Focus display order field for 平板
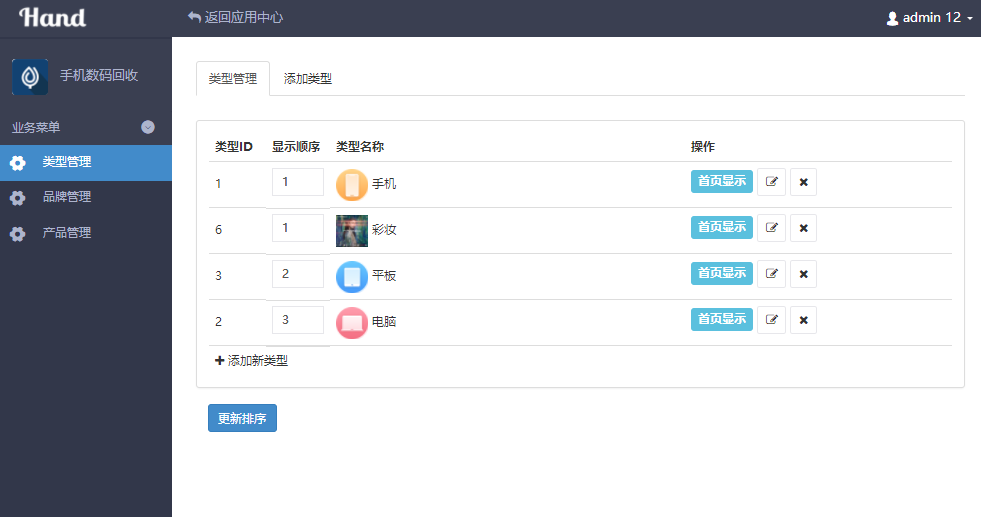Screen dimensions: 981x517 pyautogui.click(x=298, y=274)
